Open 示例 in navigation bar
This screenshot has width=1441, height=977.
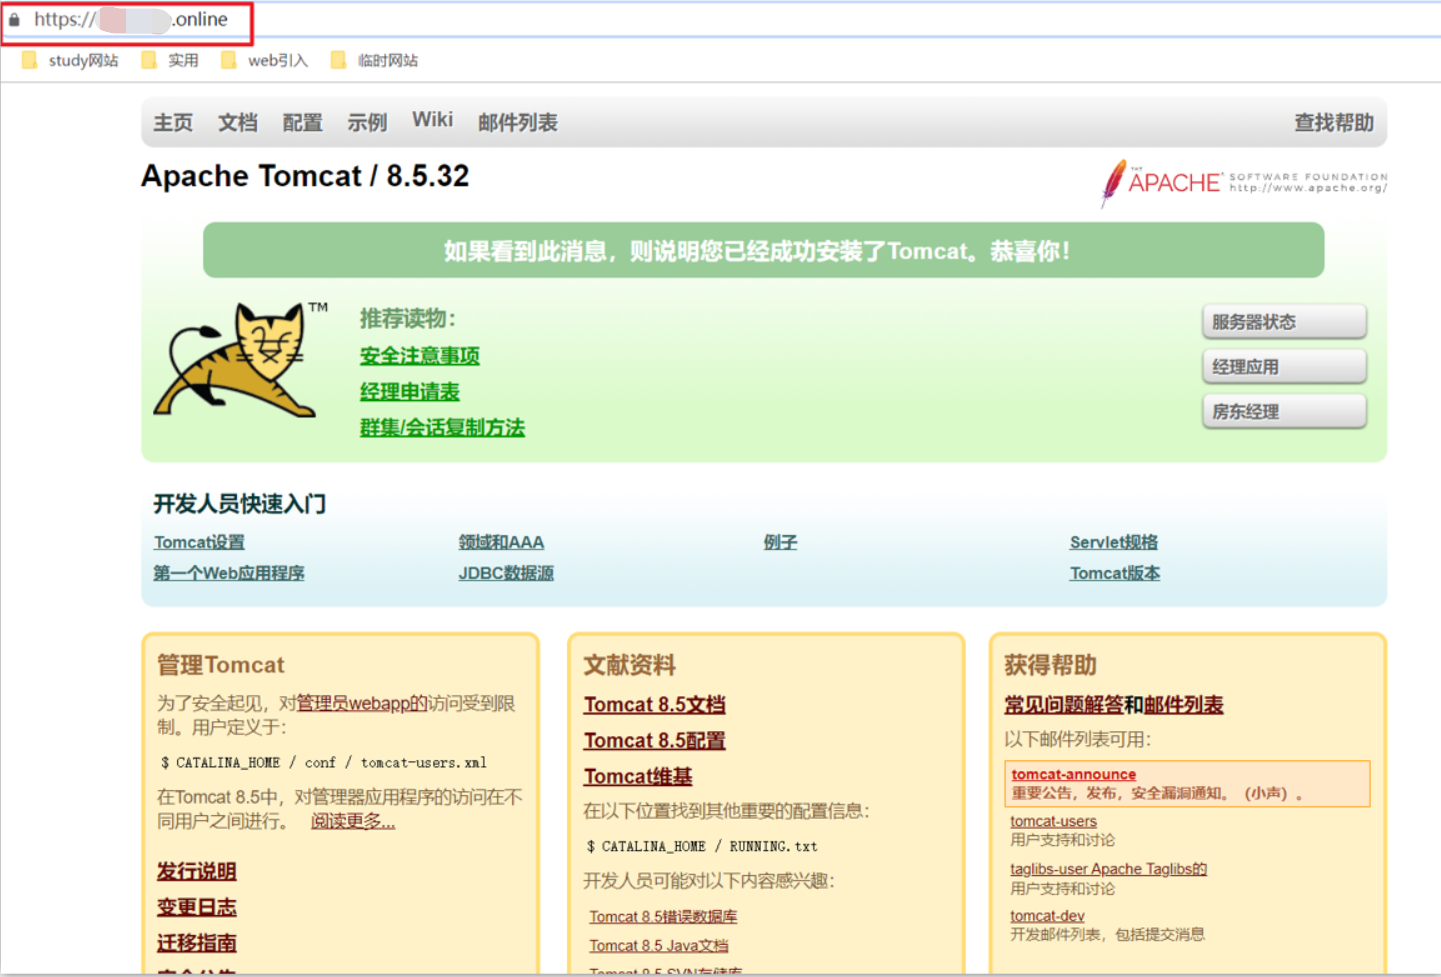pos(367,122)
